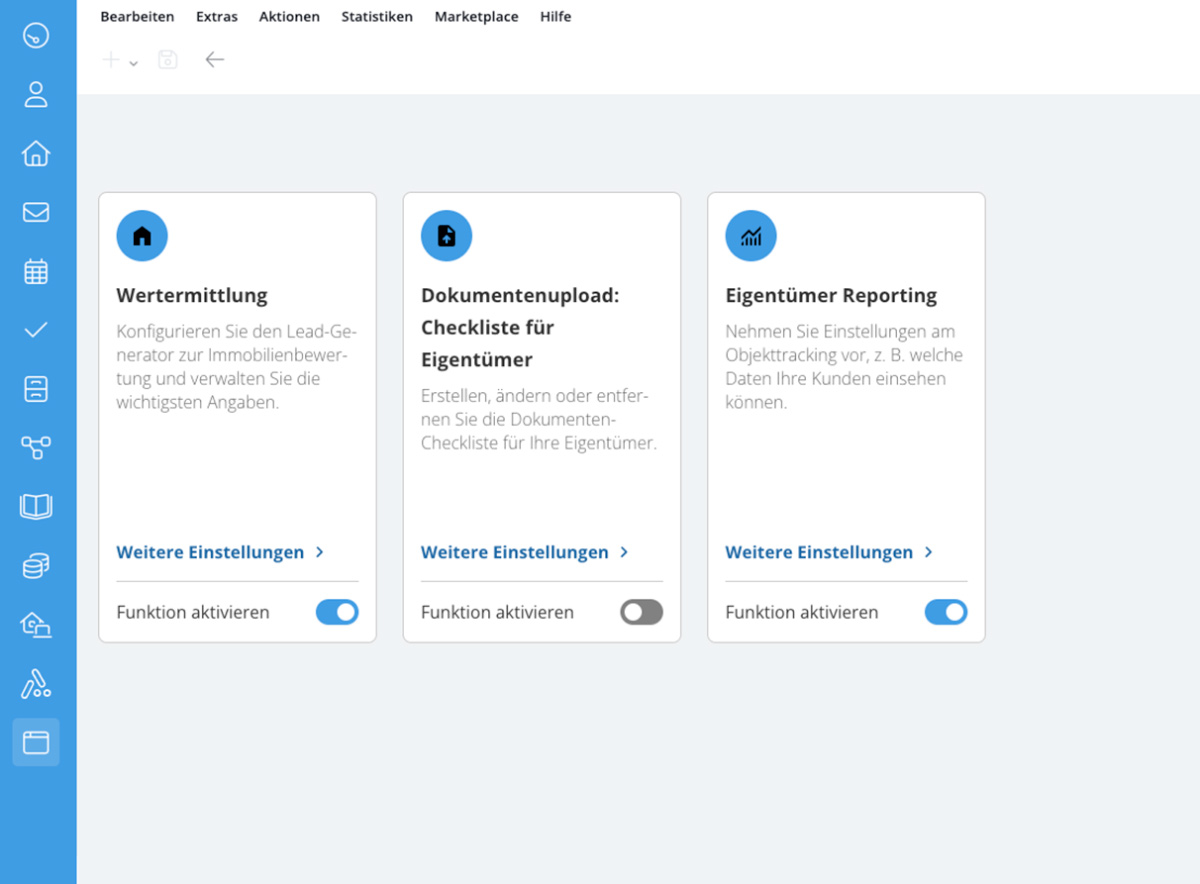1200x884 pixels.
Task: Click the Wertermittlung Lead-Generator description text
Action: [237, 367]
